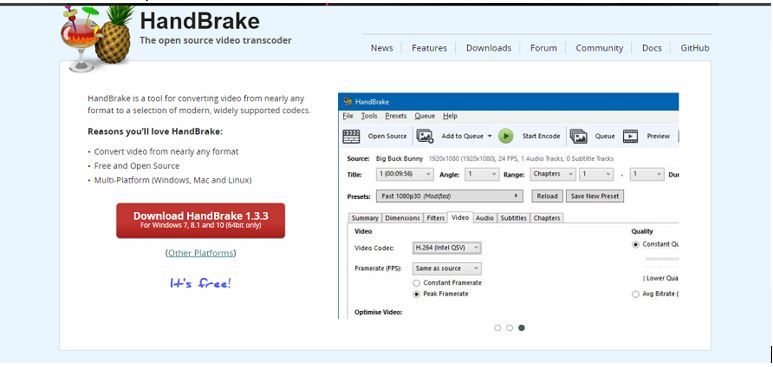This screenshot has height=367, width=773.
Task: Select the Constant Framerate radio button
Action: [x=417, y=283]
